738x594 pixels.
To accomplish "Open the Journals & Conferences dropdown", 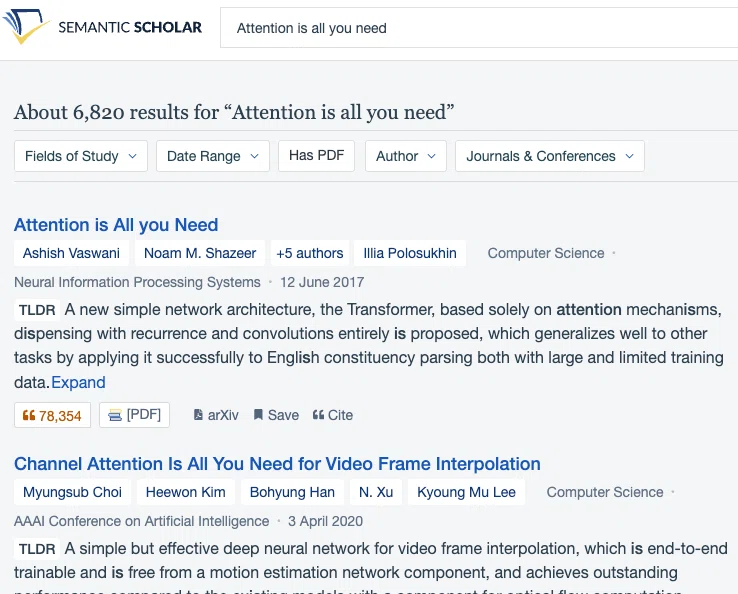I will point(550,156).
